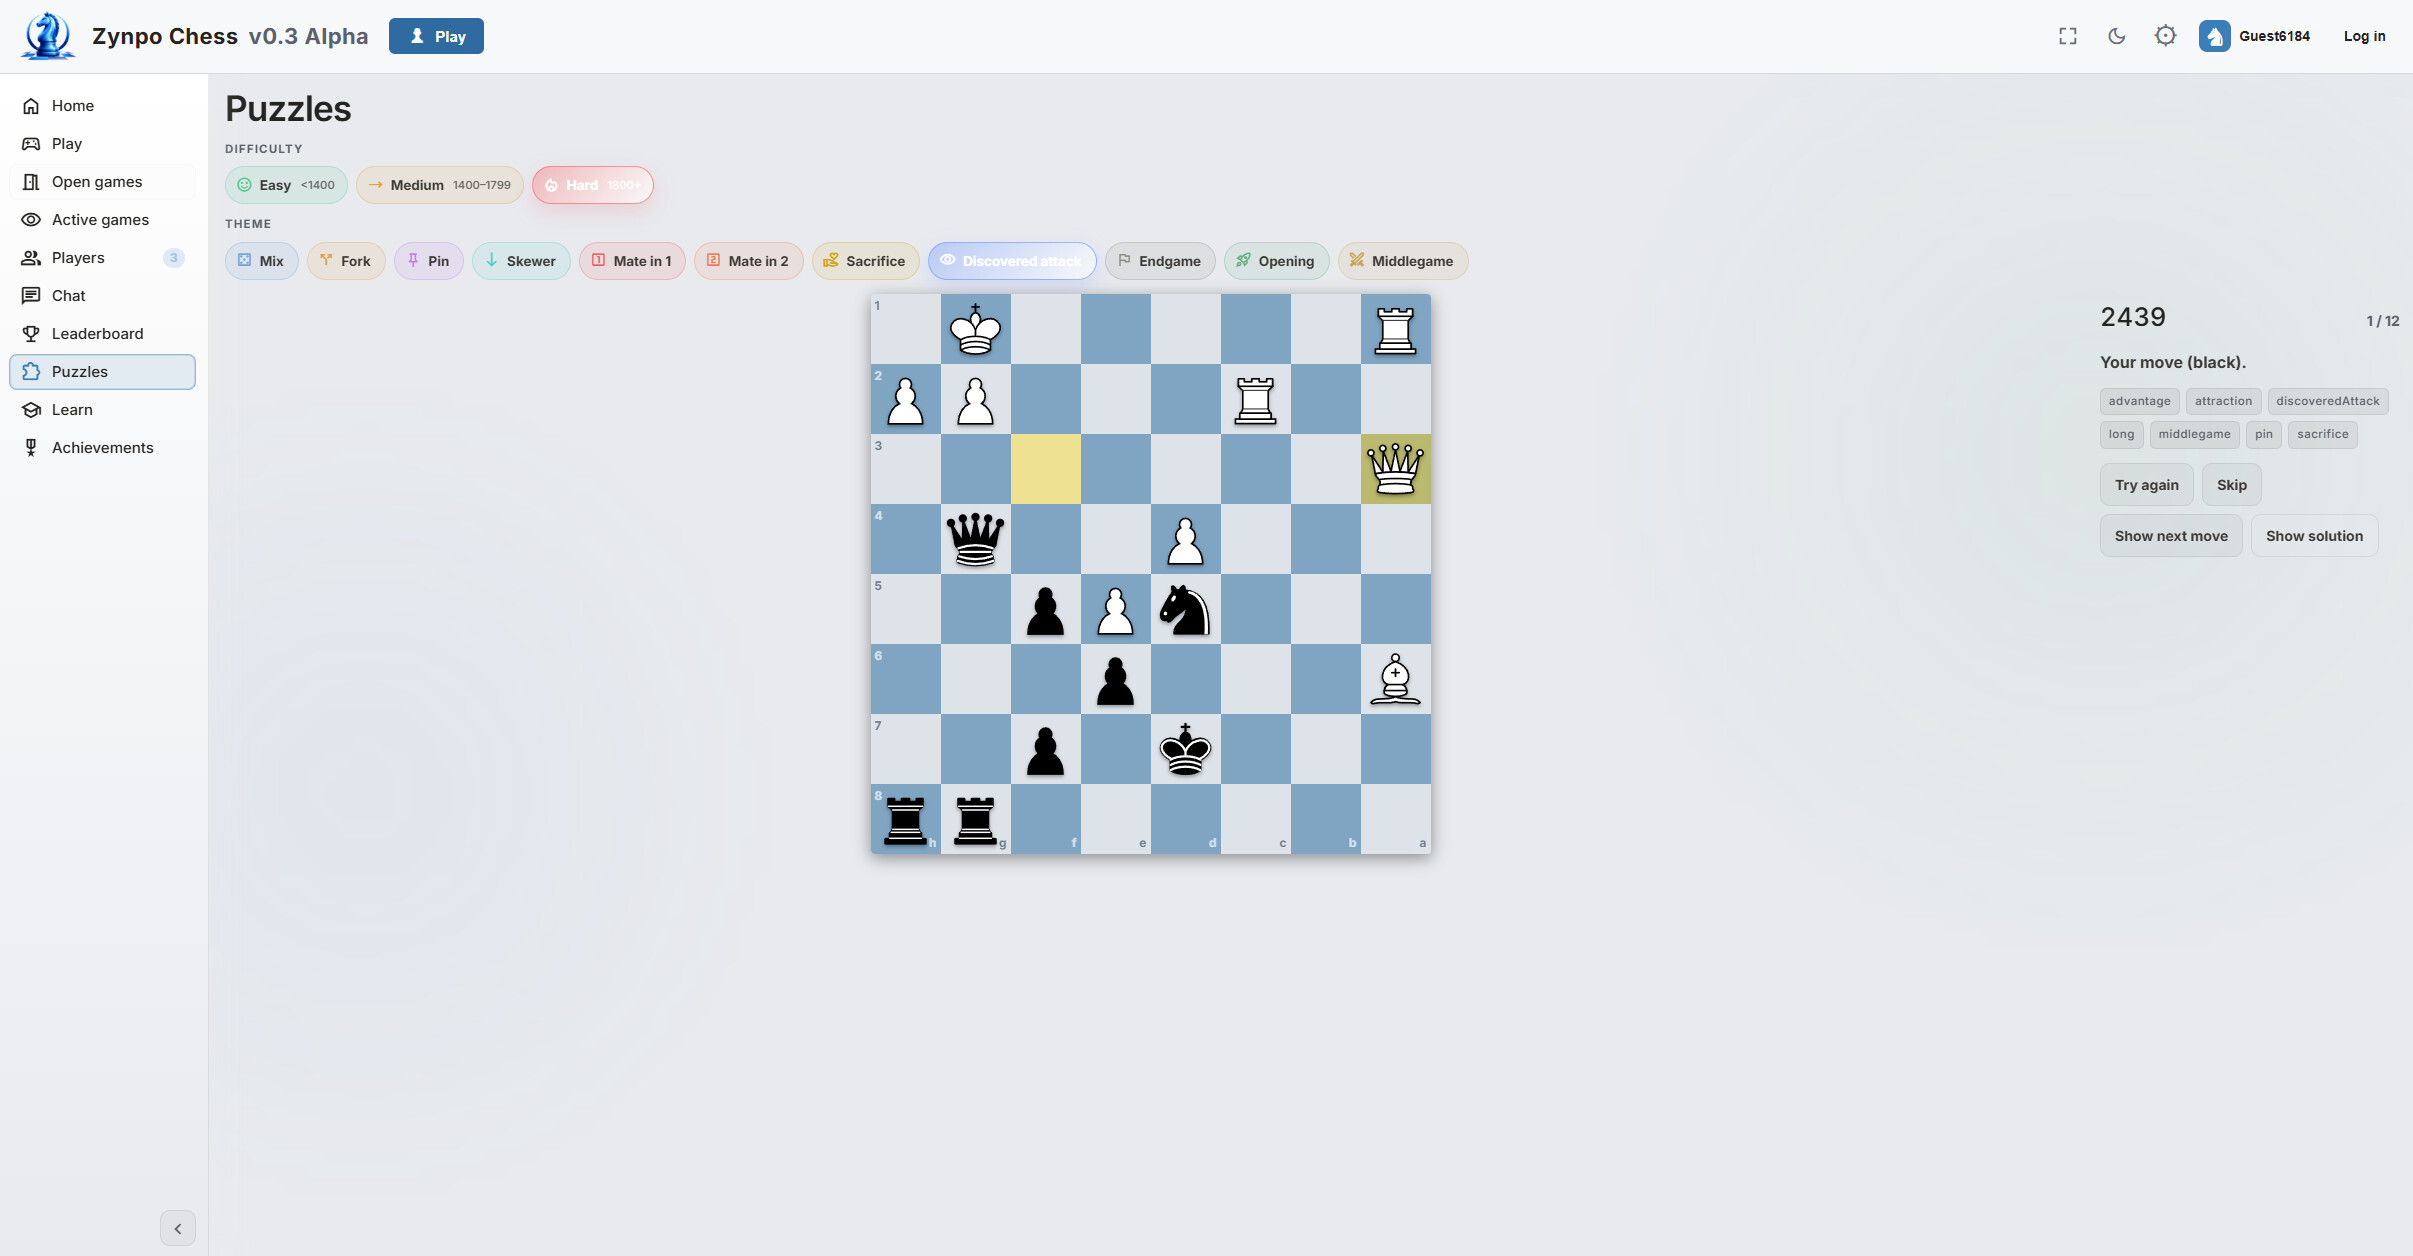This screenshot has height=1256, width=2413.
Task: Open the Players list in sidebar
Action: (103, 258)
